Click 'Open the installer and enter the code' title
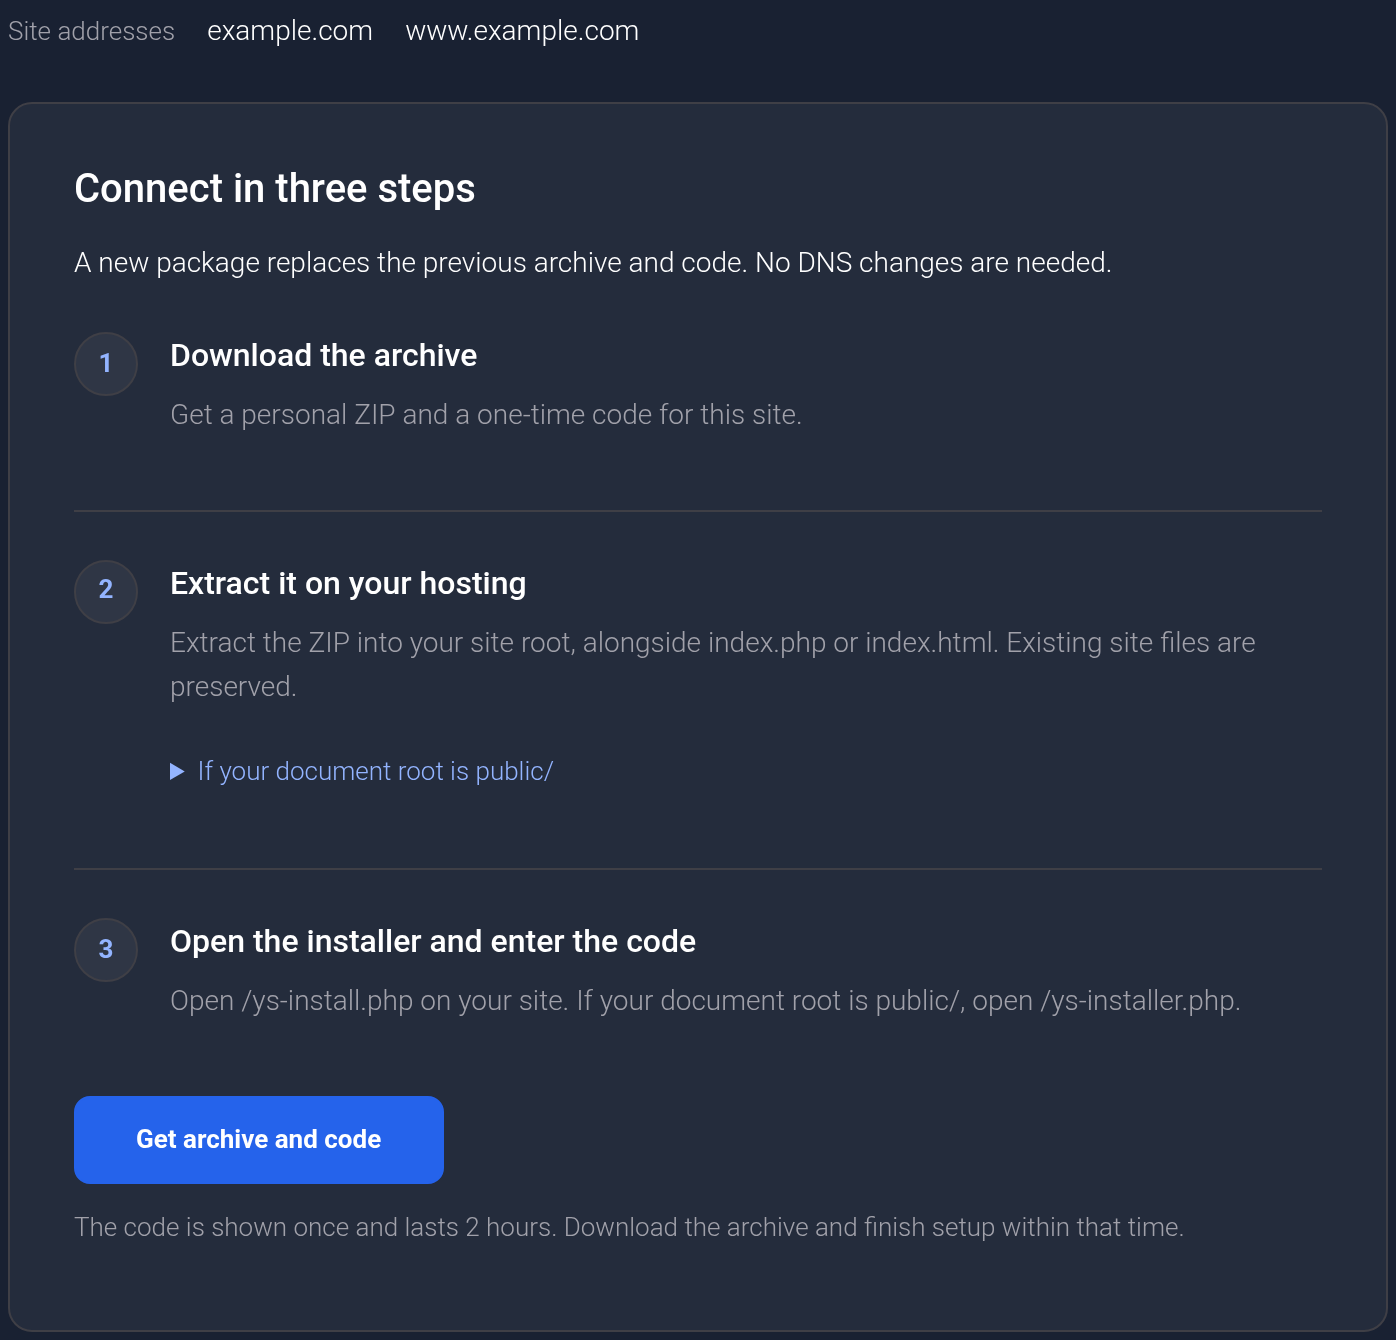Screen dimensions: 1396x1340 [x=433, y=941]
